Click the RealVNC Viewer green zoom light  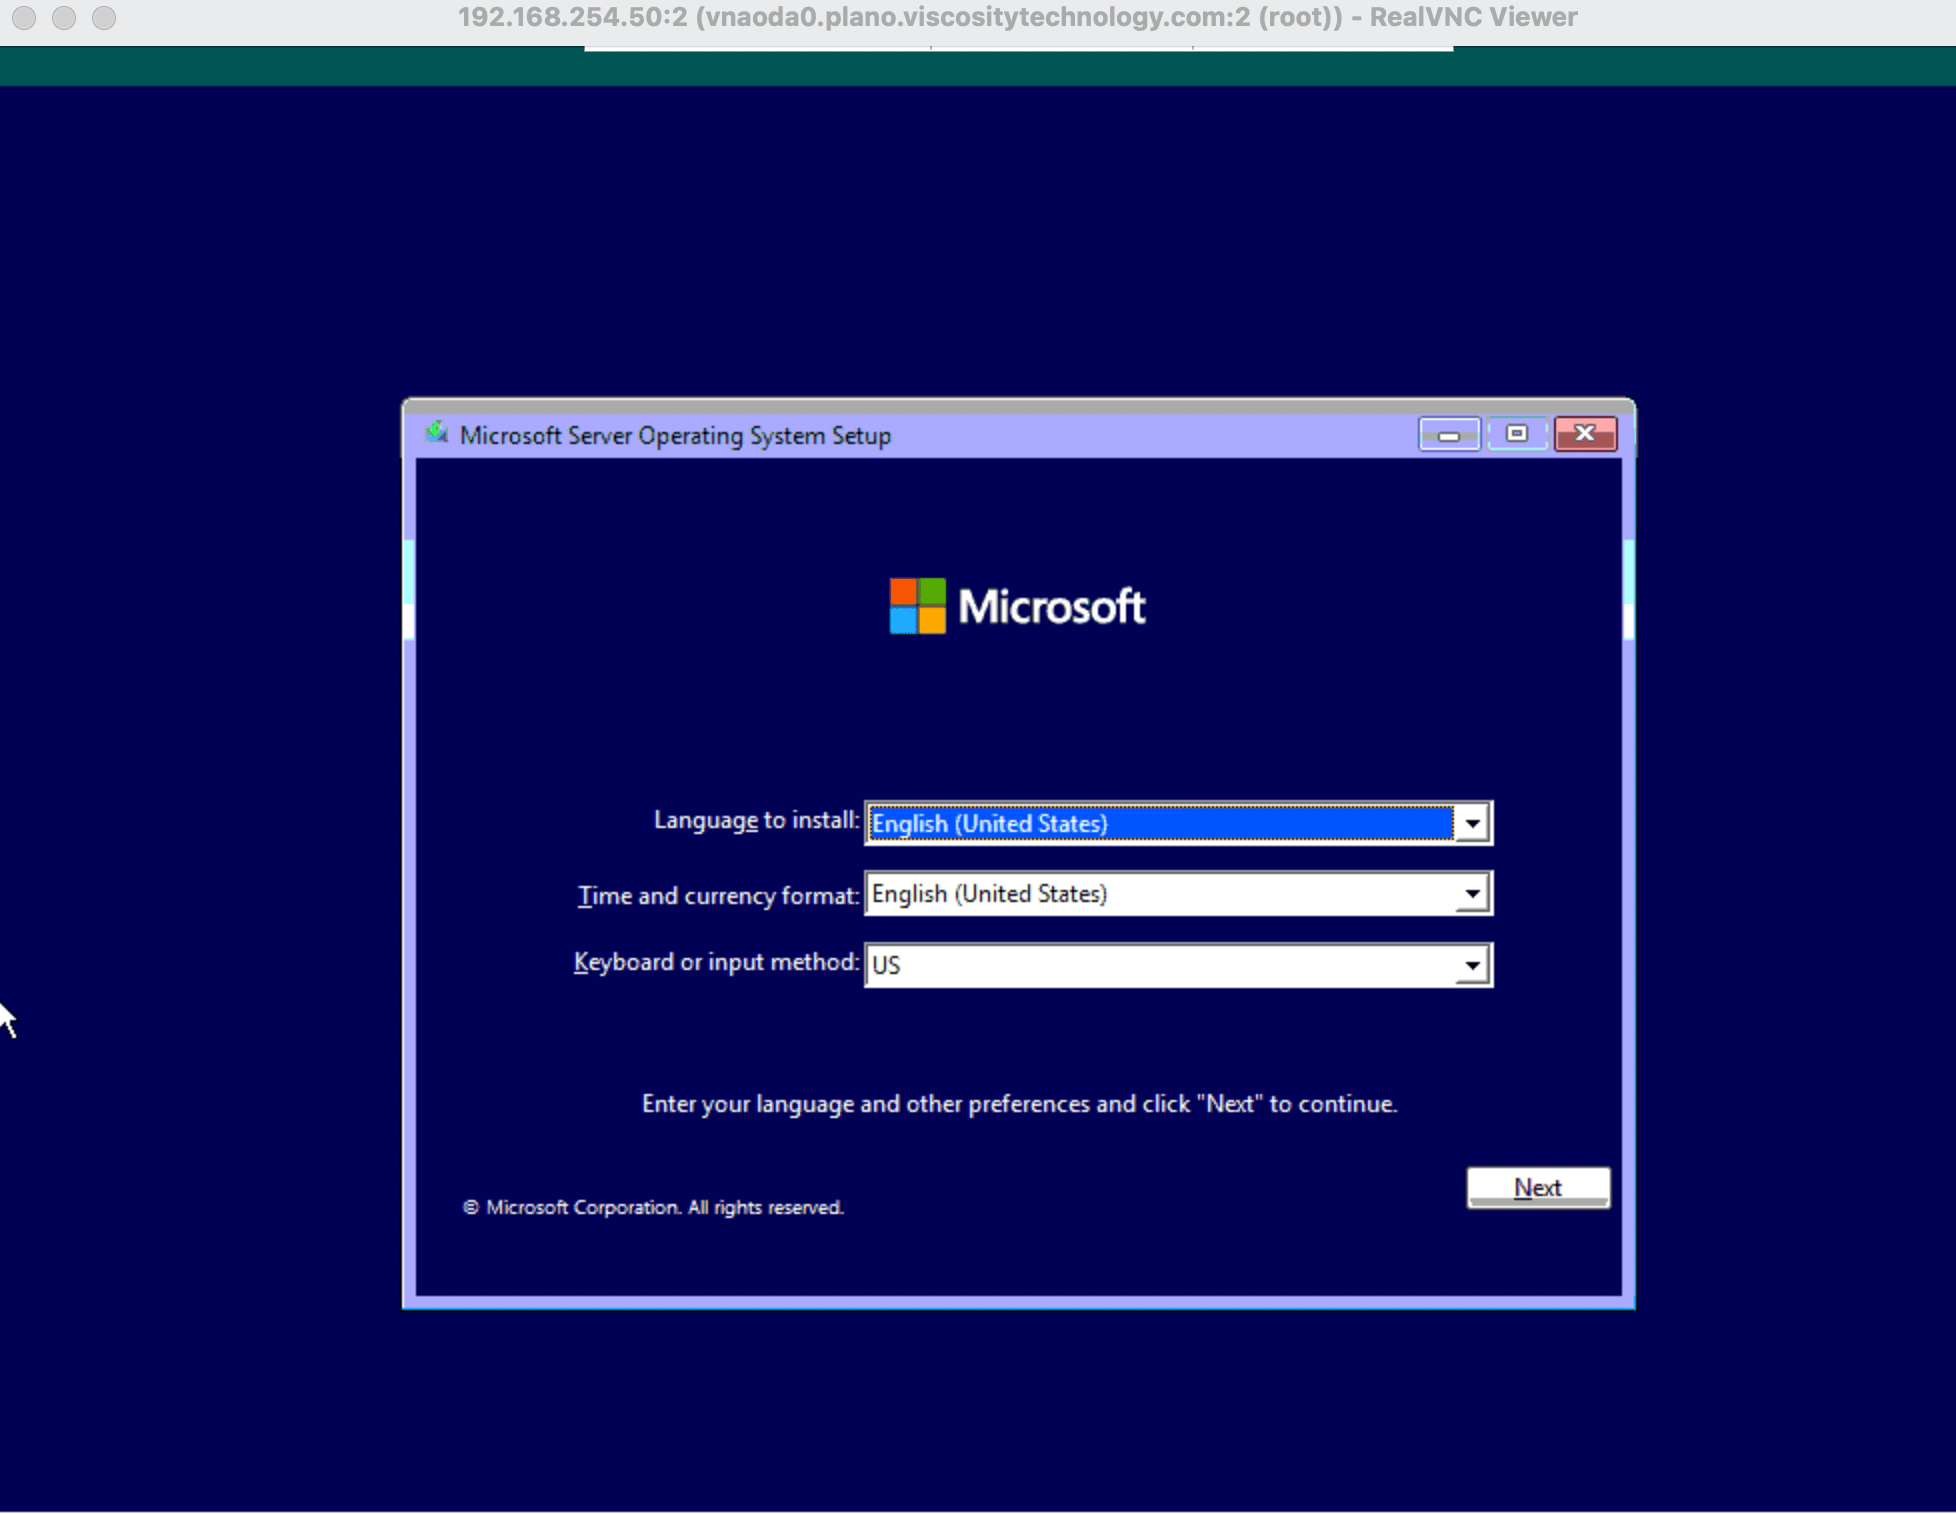point(104,18)
